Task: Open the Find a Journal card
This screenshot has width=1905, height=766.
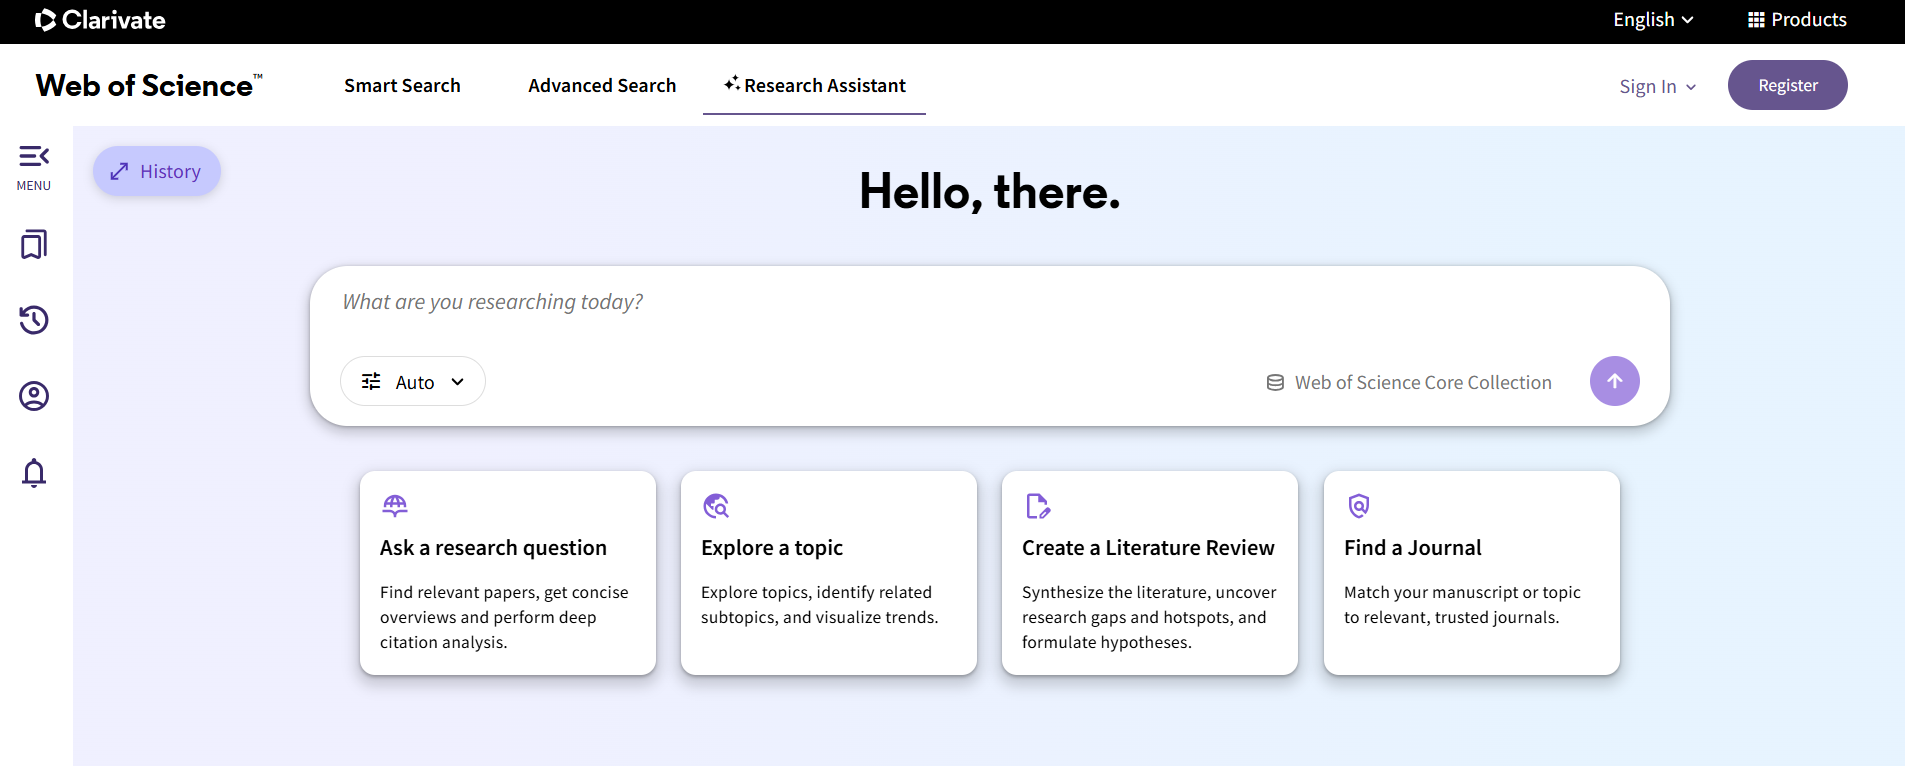Action: click(1471, 572)
